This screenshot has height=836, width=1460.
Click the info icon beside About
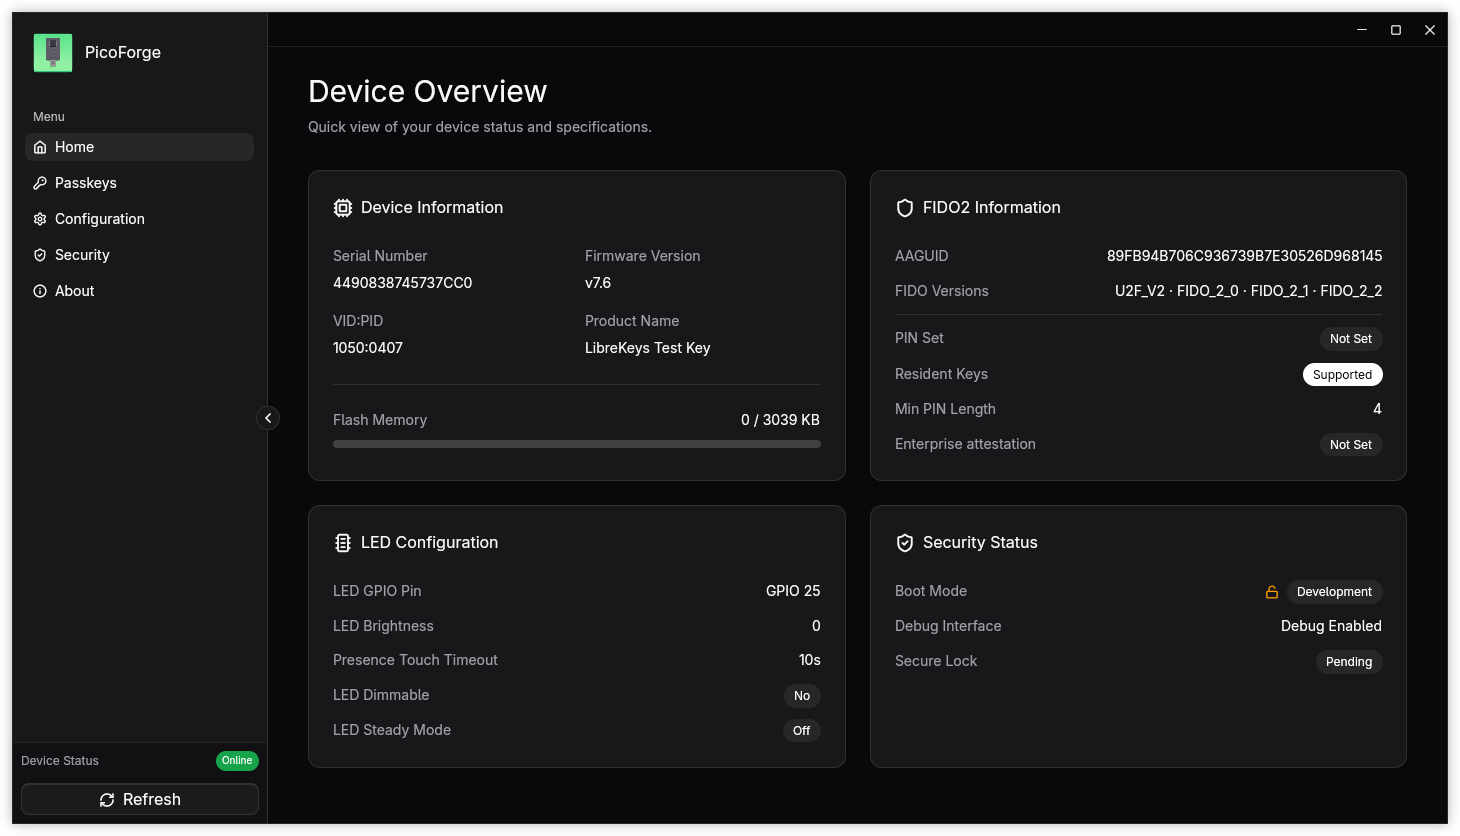40,291
